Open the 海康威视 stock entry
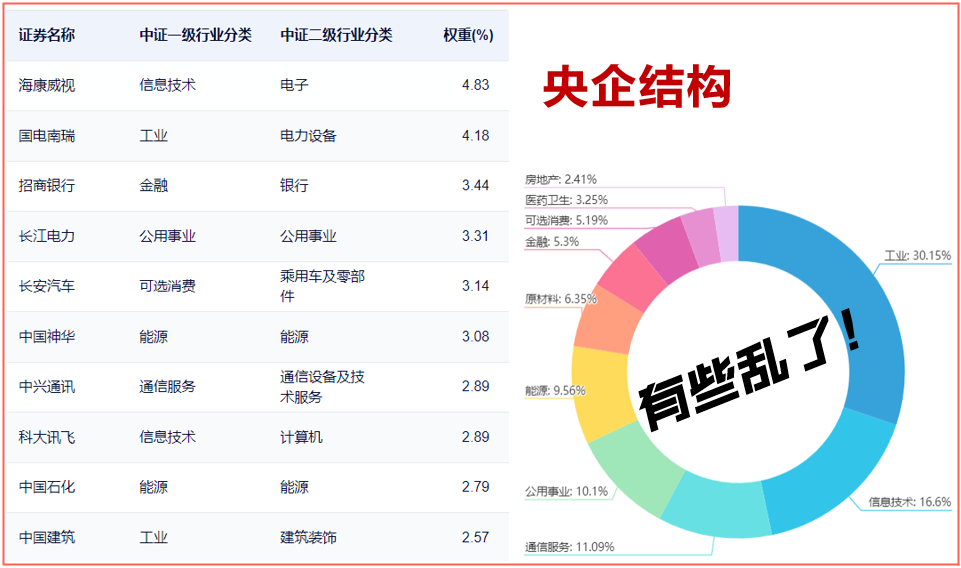The width and height of the screenshot is (961, 568). pyautogui.click(x=46, y=85)
